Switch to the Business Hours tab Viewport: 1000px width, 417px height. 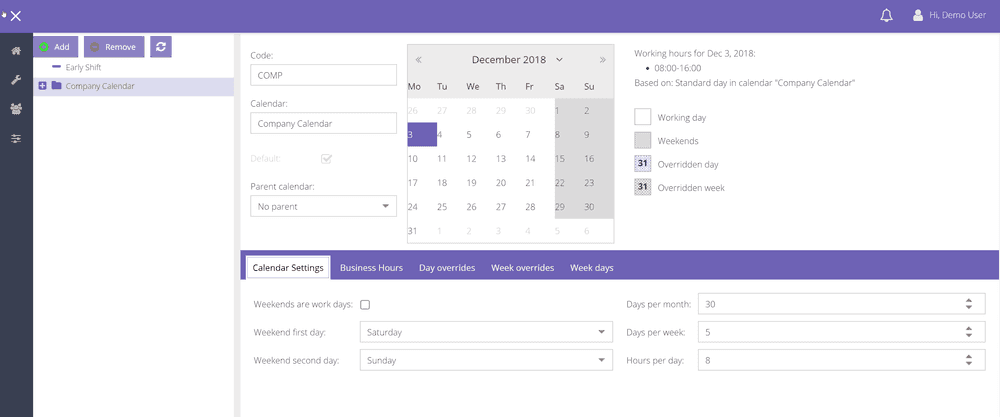pyautogui.click(x=371, y=268)
